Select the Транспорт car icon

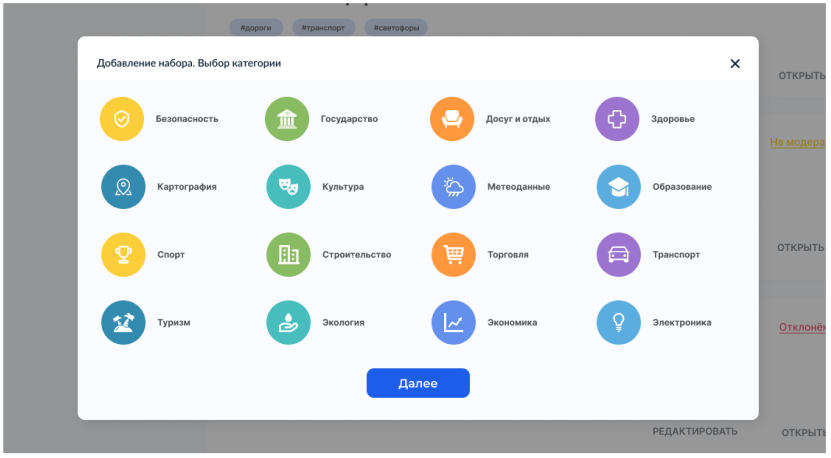(617, 255)
